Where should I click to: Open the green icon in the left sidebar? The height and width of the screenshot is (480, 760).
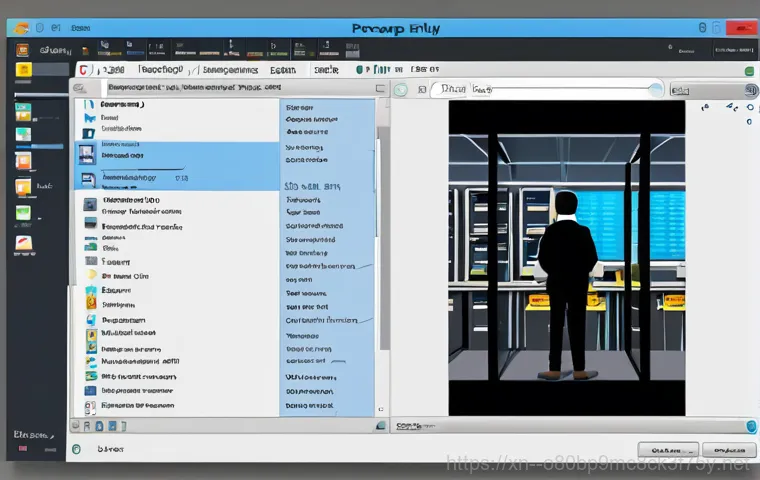pyautogui.click(x=23, y=212)
